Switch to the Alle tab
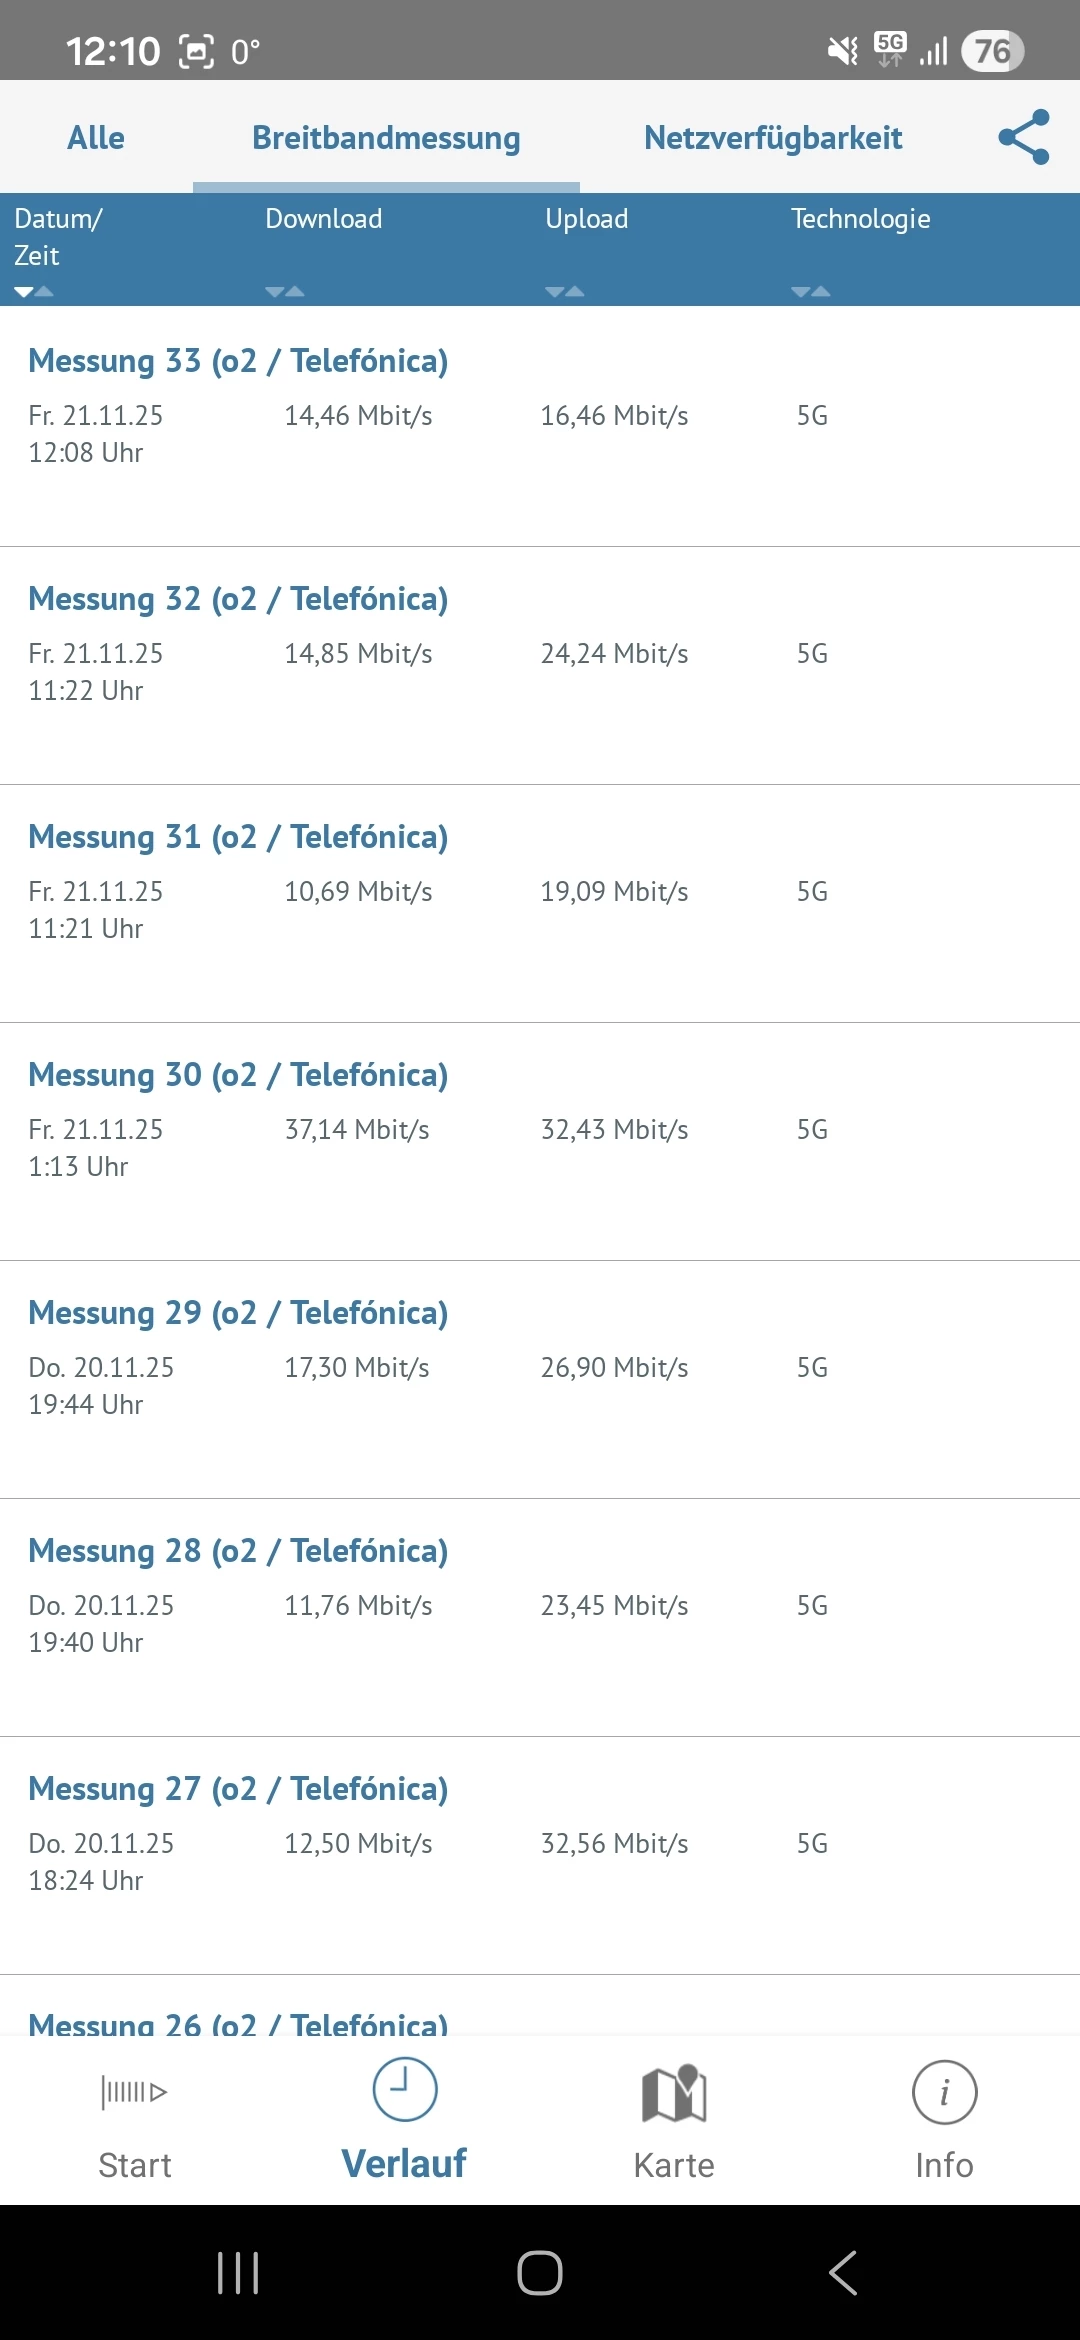Viewport: 1080px width, 2340px height. tap(96, 137)
